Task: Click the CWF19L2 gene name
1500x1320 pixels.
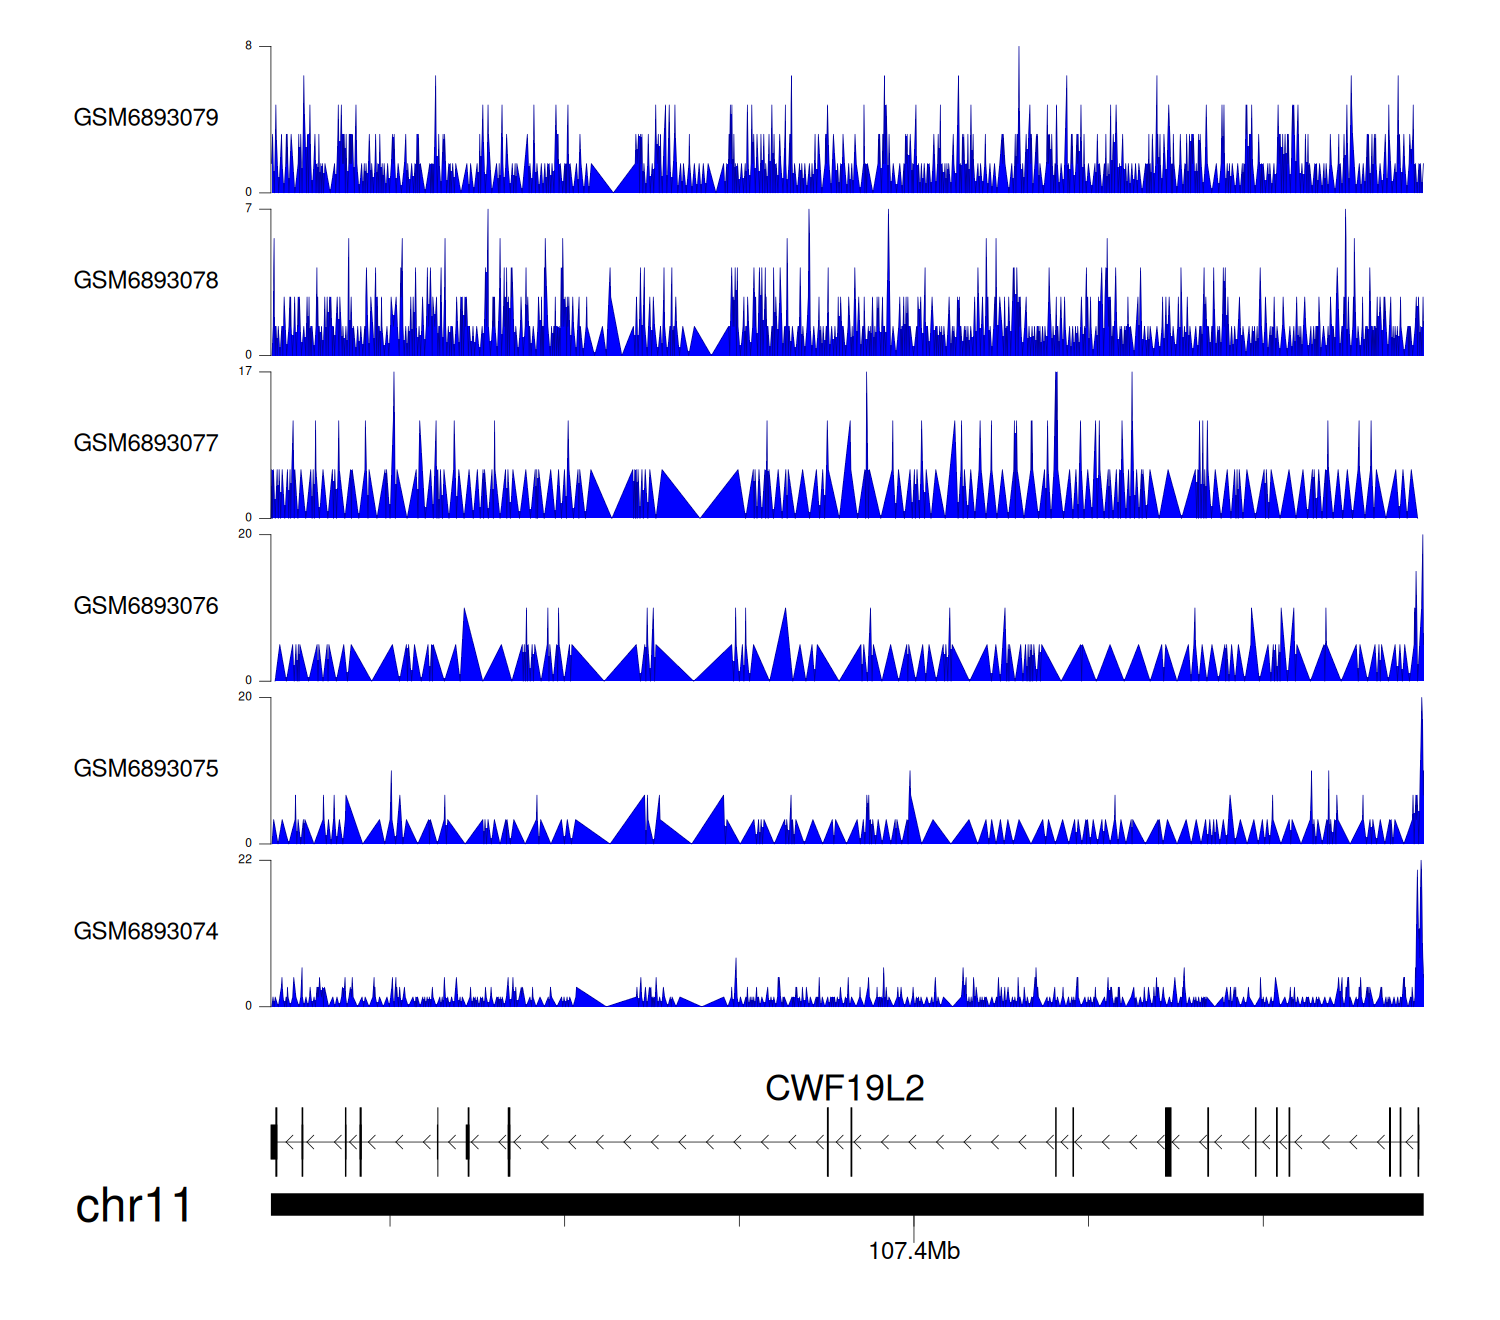Action: [844, 1088]
